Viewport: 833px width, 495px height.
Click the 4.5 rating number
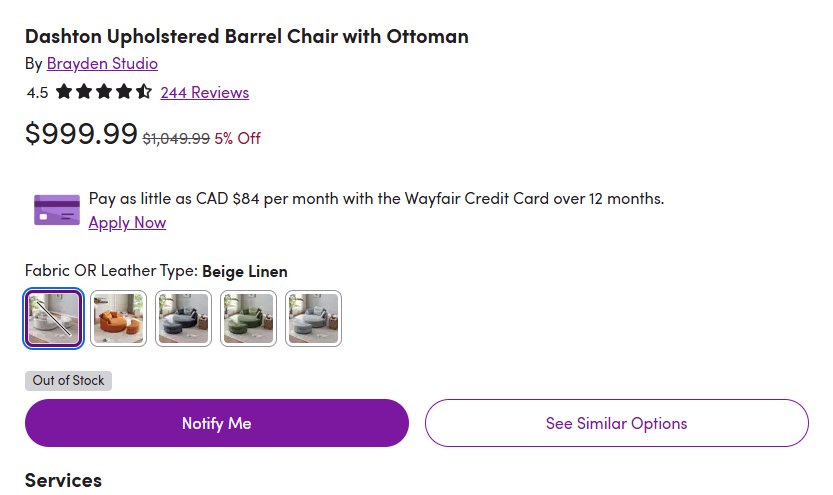(x=37, y=93)
